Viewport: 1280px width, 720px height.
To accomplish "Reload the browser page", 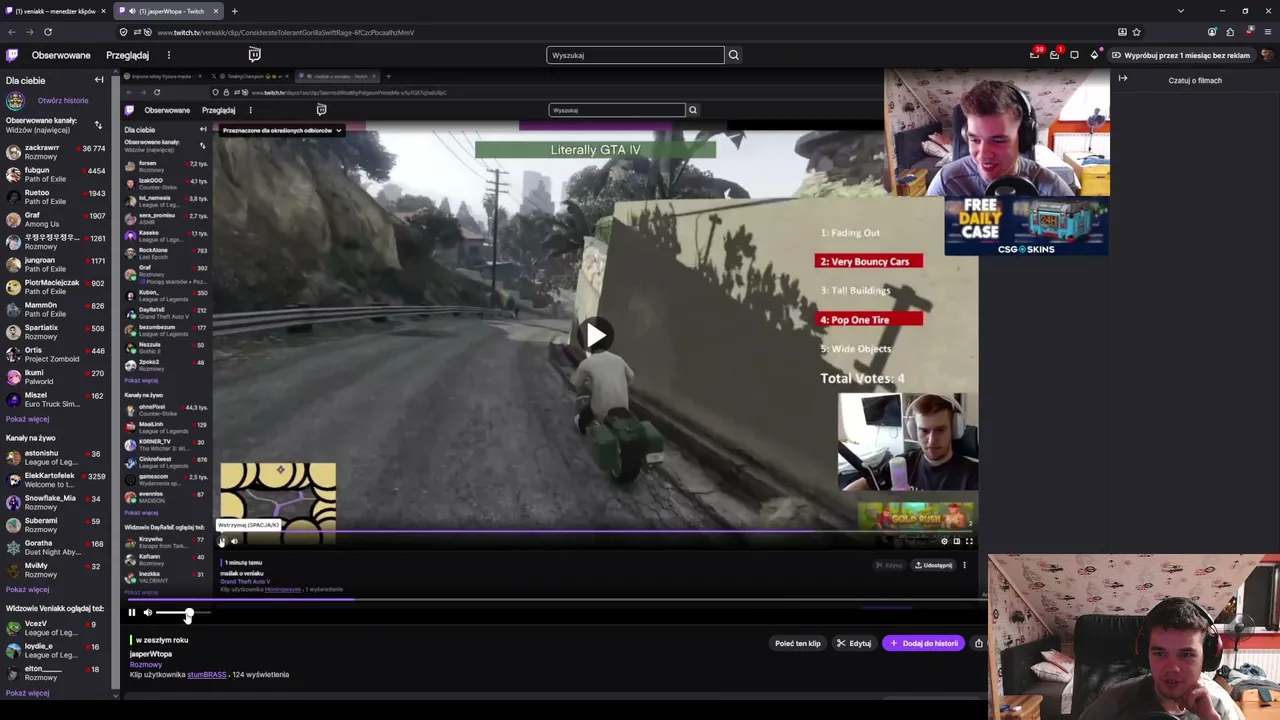I will coord(47,32).
